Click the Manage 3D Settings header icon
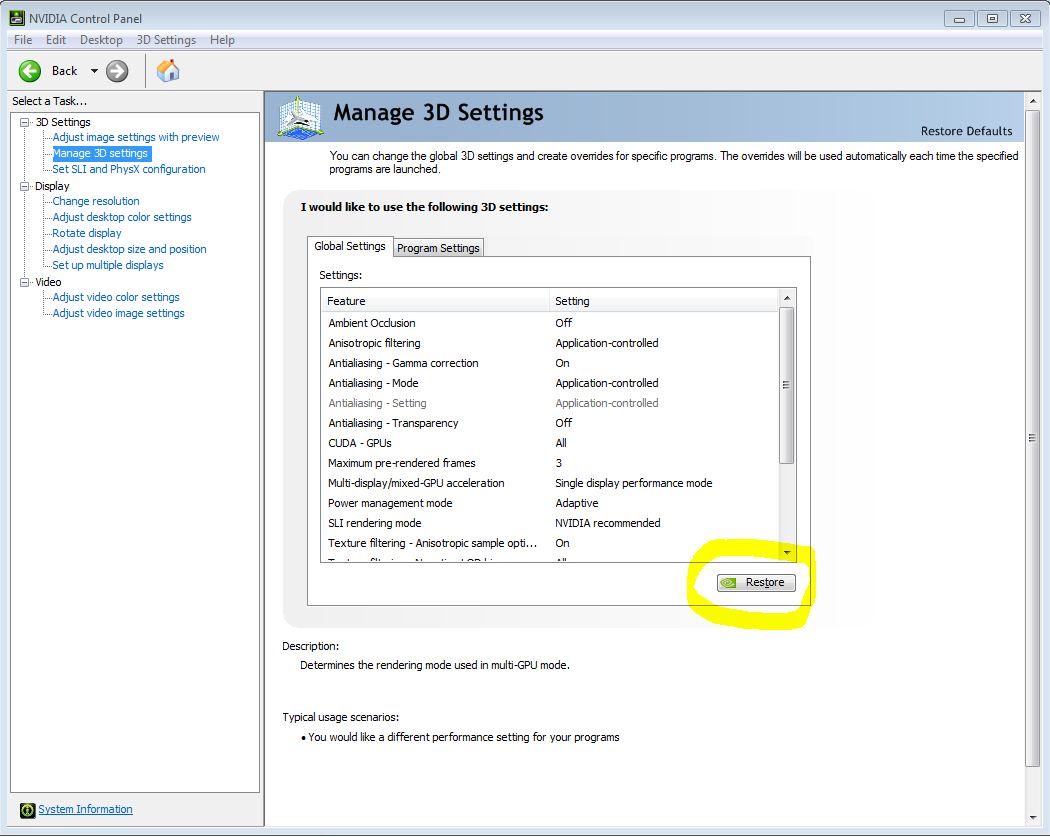 (x=300, y=118)
